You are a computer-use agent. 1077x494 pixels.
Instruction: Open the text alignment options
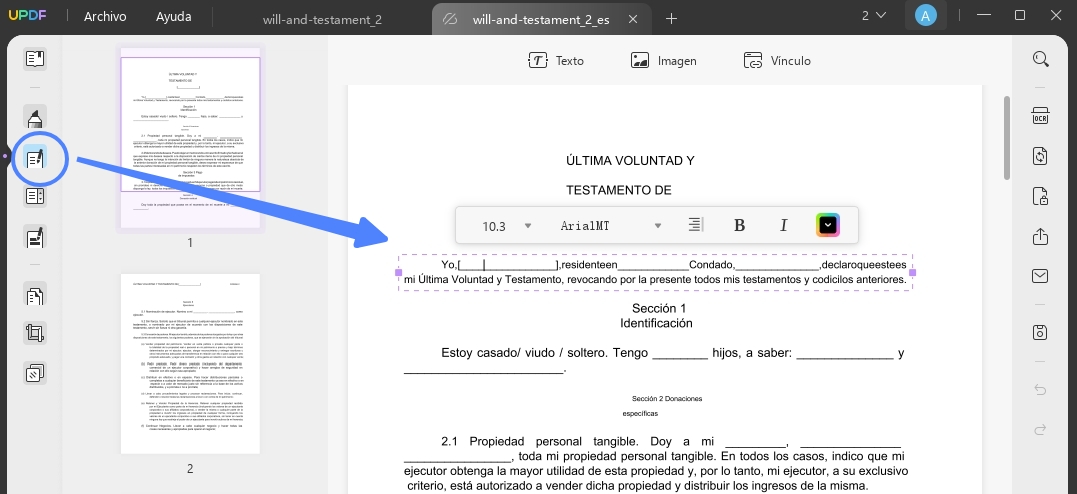696,225
